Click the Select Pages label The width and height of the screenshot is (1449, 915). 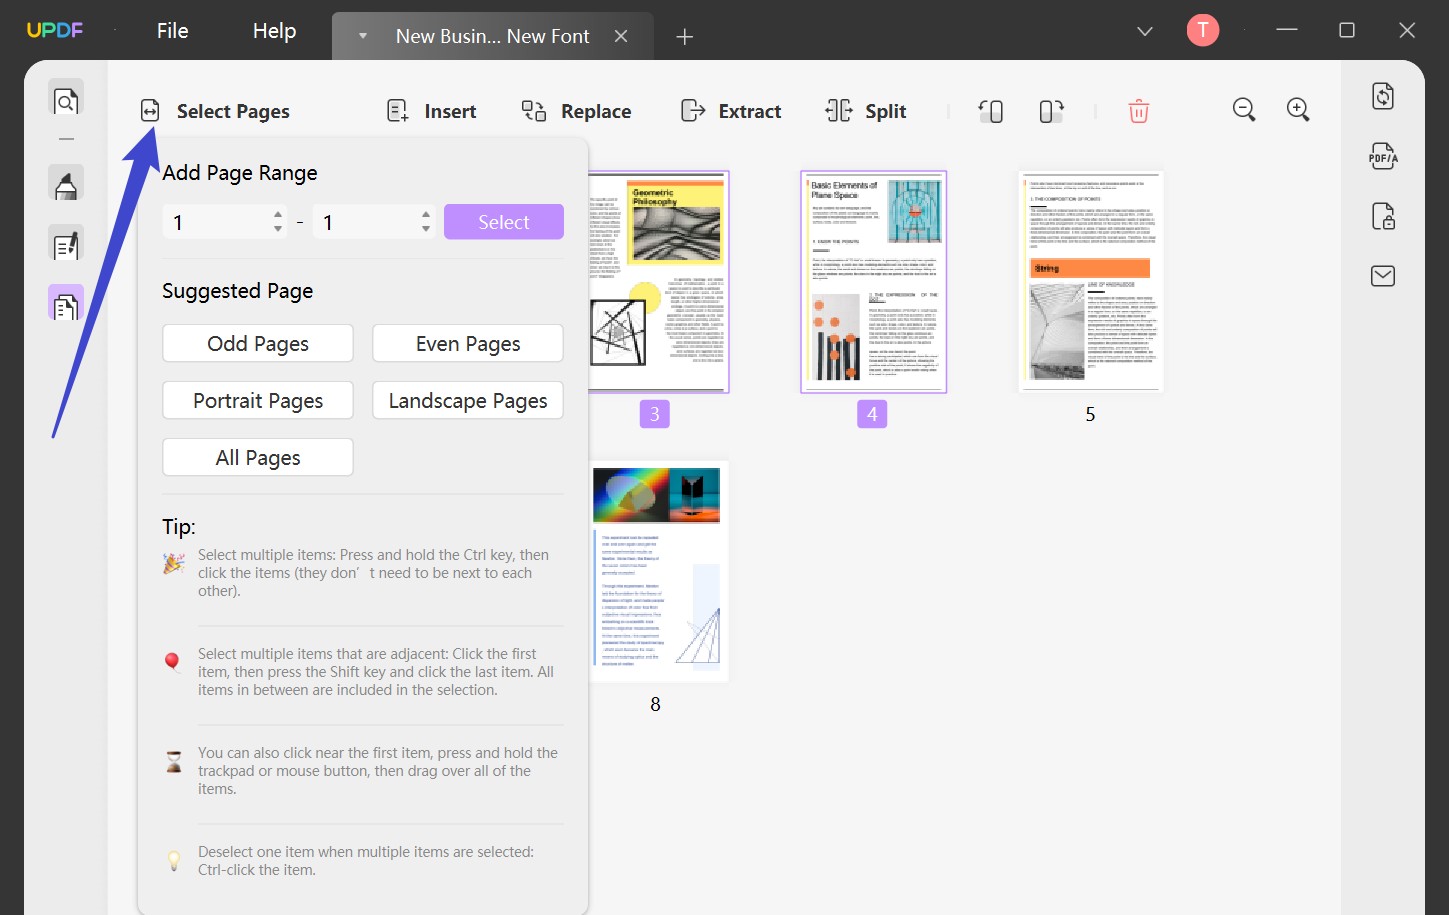coord(233,111)
